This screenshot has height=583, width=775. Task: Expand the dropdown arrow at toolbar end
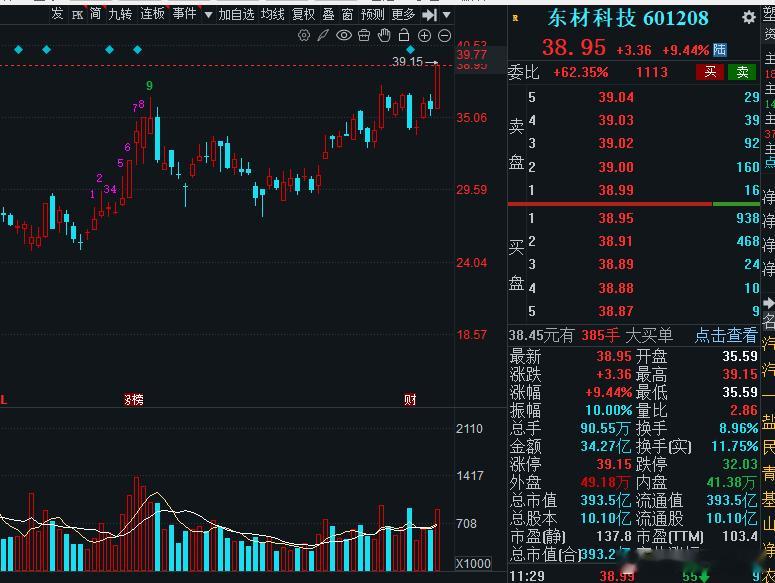coord(446,15)
